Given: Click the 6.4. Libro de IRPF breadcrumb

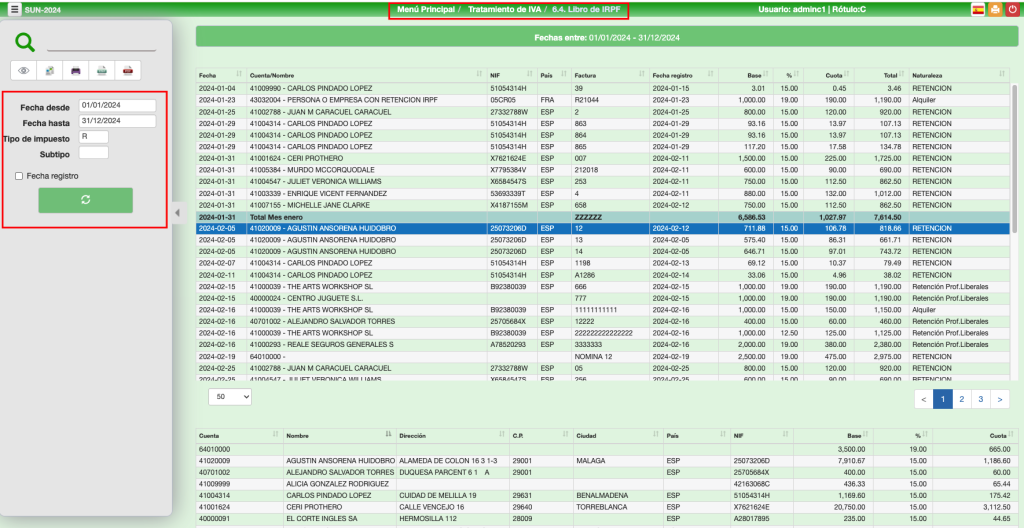Looking at the screenshot, I should [586, 10].
